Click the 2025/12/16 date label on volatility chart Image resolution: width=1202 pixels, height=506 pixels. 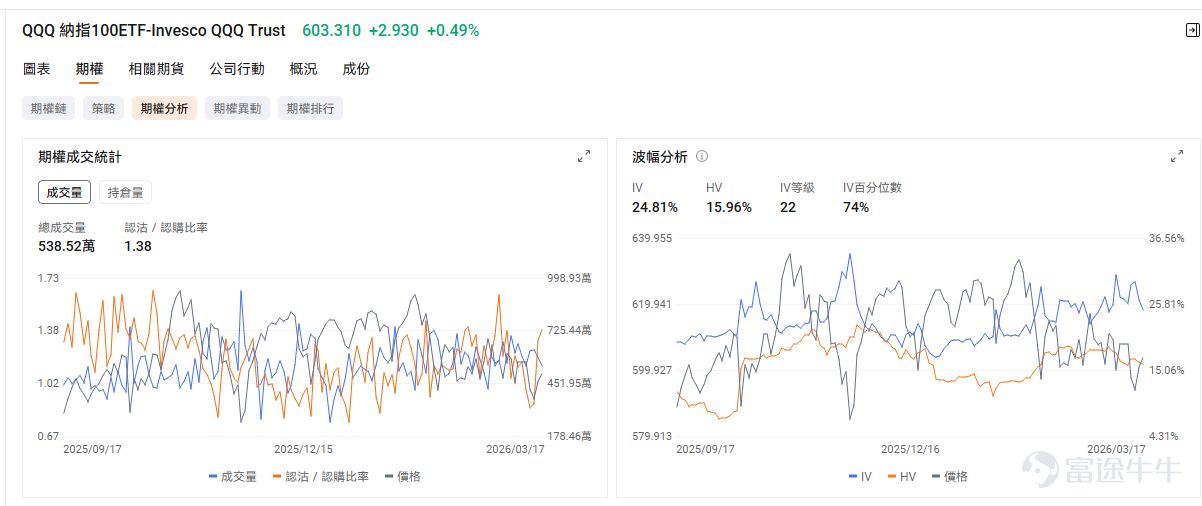(911, 450)
